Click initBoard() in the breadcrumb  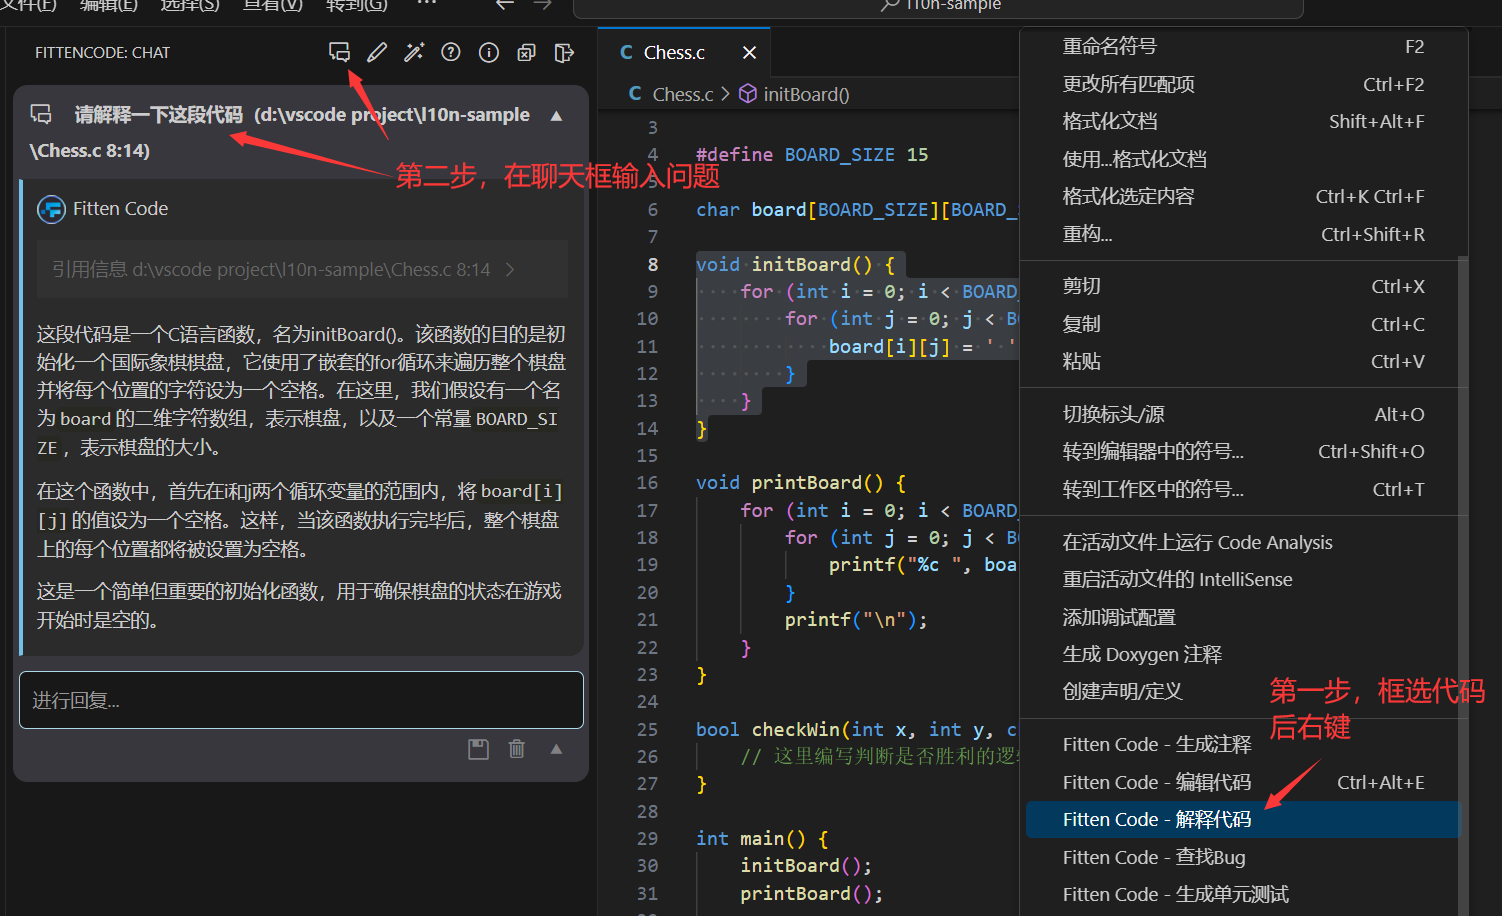806,94
